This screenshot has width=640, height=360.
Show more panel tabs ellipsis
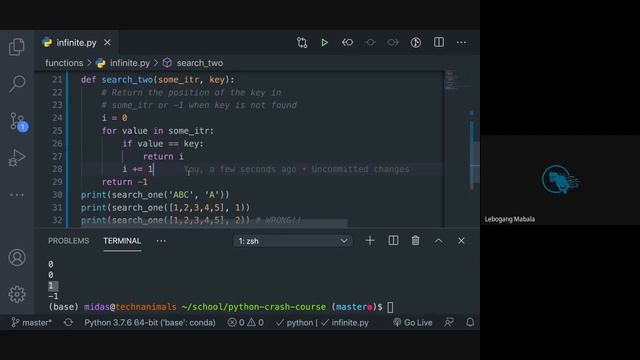[x=161, y=241]
